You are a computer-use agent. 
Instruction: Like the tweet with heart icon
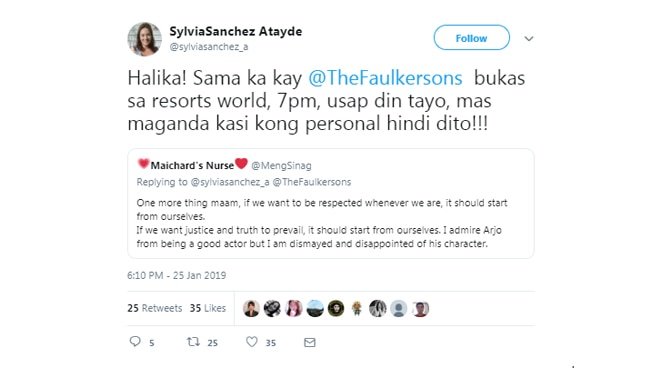tap(252, 342)
